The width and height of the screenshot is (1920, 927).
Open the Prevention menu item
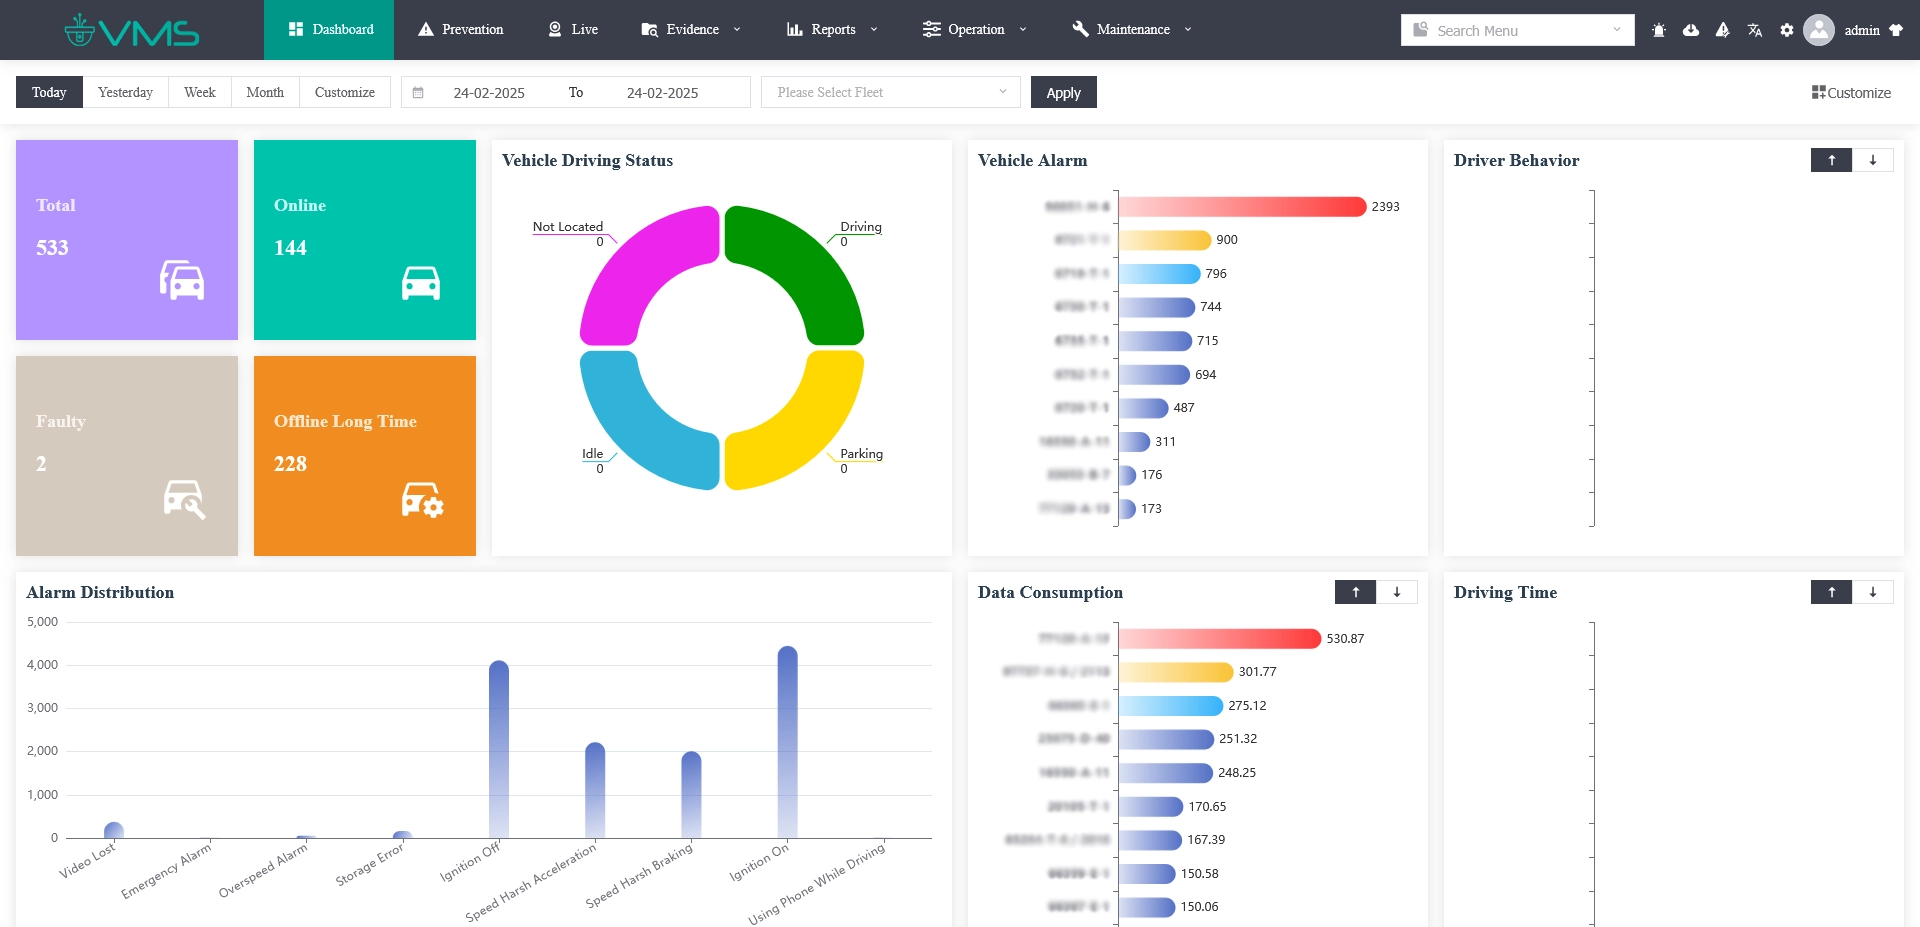click(460, 30)
